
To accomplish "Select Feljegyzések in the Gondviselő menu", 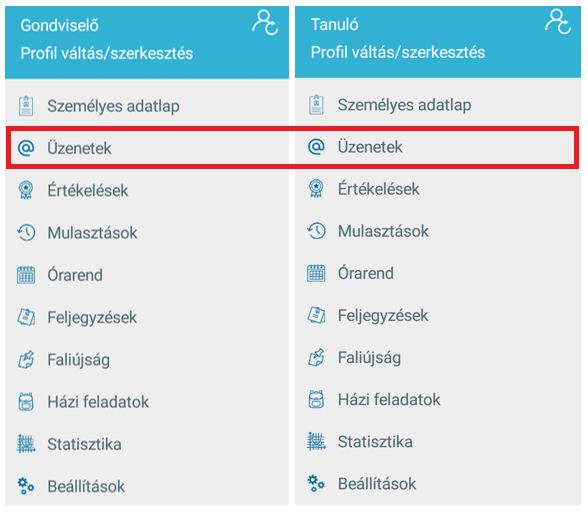I will (x=147, y=317).
